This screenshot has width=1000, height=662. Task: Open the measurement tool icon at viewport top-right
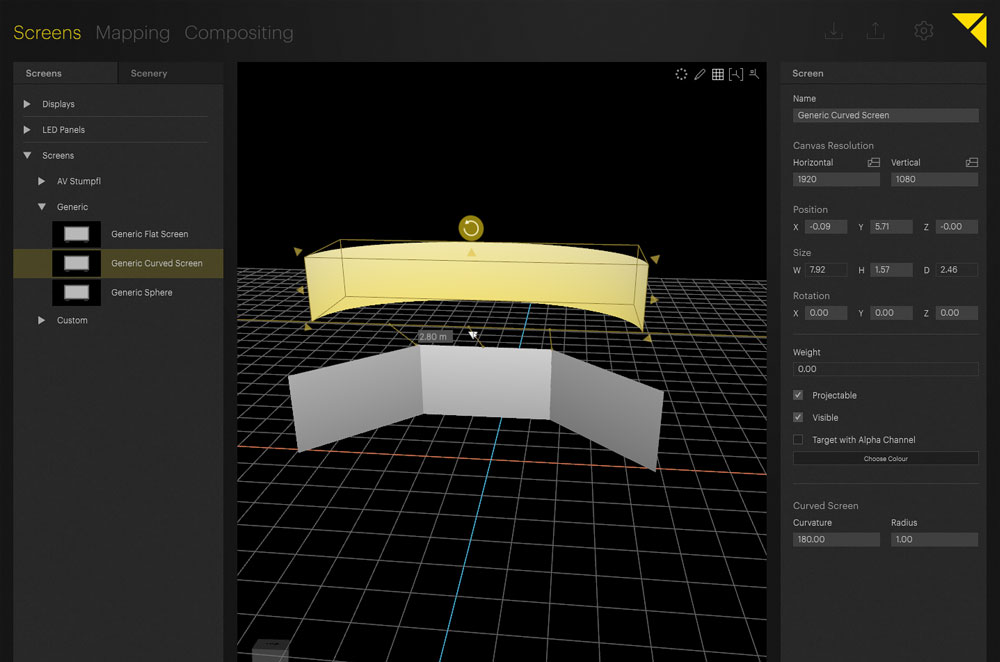(754, 74)
